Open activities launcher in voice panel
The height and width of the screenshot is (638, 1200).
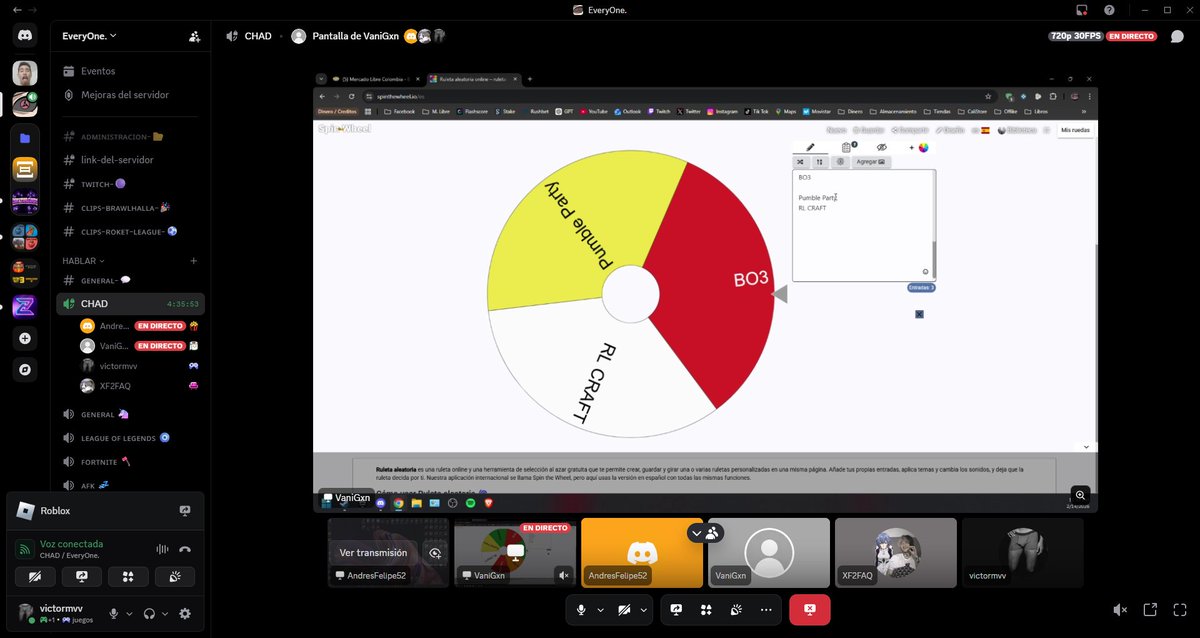(128, 577)
